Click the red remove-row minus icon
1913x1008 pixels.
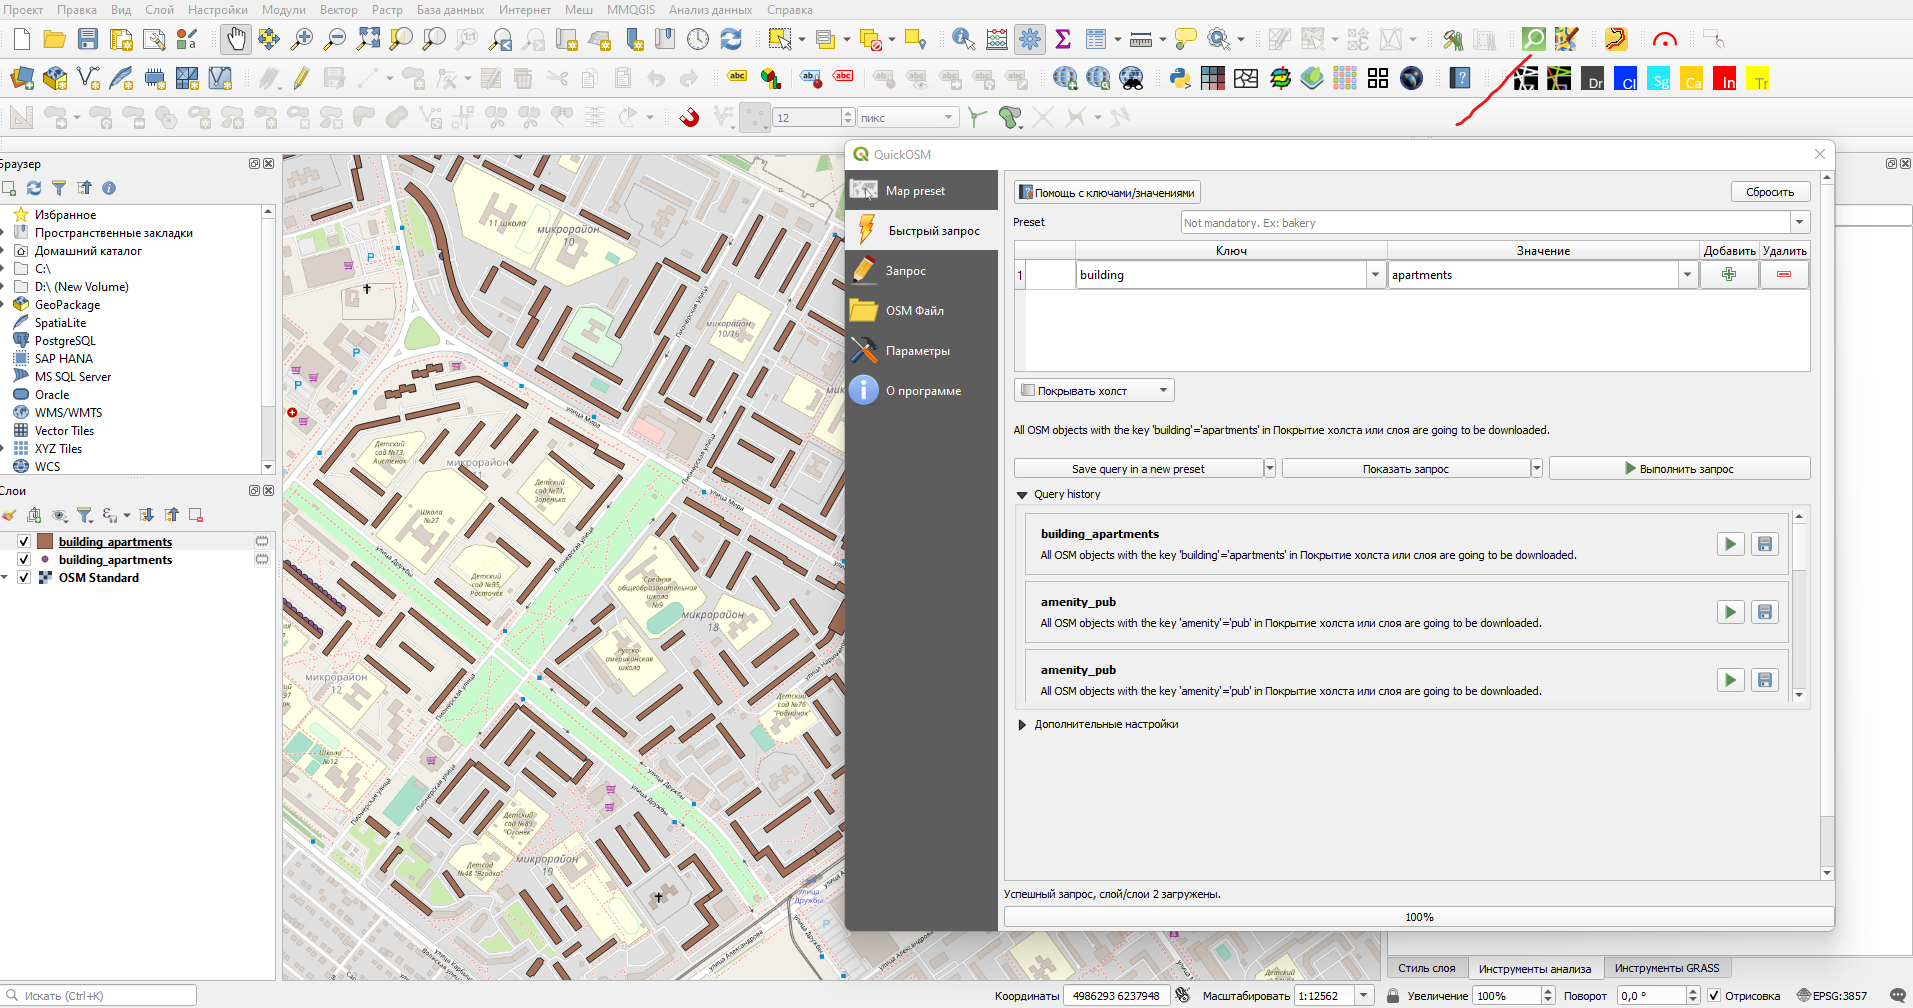pyautogui.click(x=1784, y=275)
